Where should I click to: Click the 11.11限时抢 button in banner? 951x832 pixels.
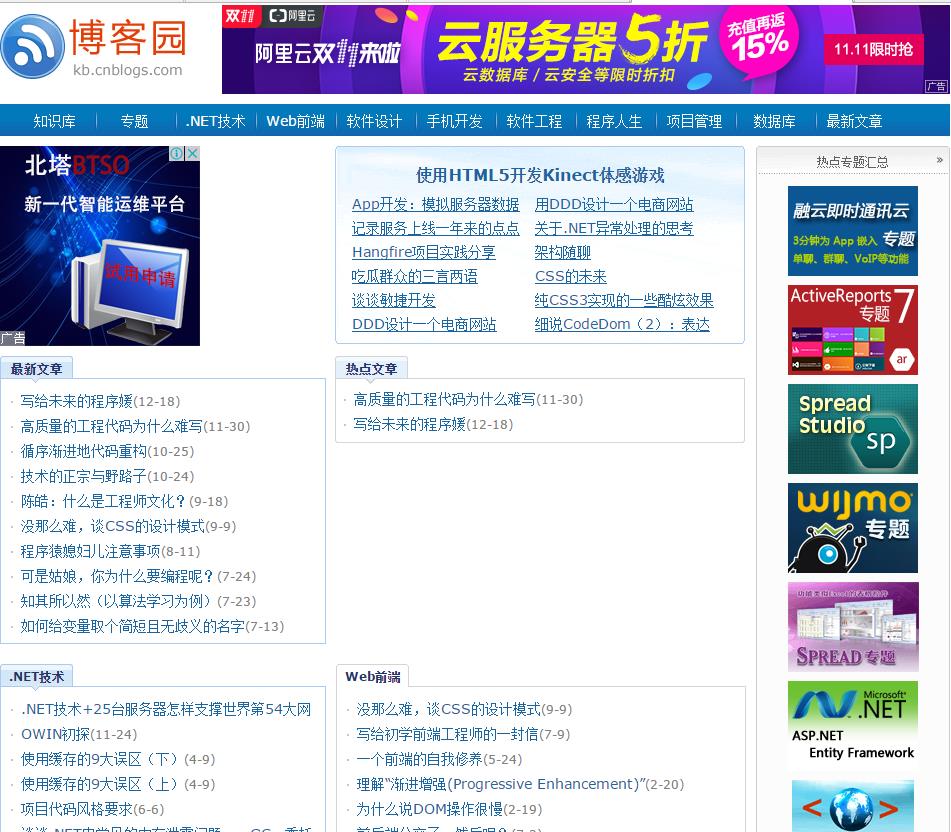pos(873,49)
